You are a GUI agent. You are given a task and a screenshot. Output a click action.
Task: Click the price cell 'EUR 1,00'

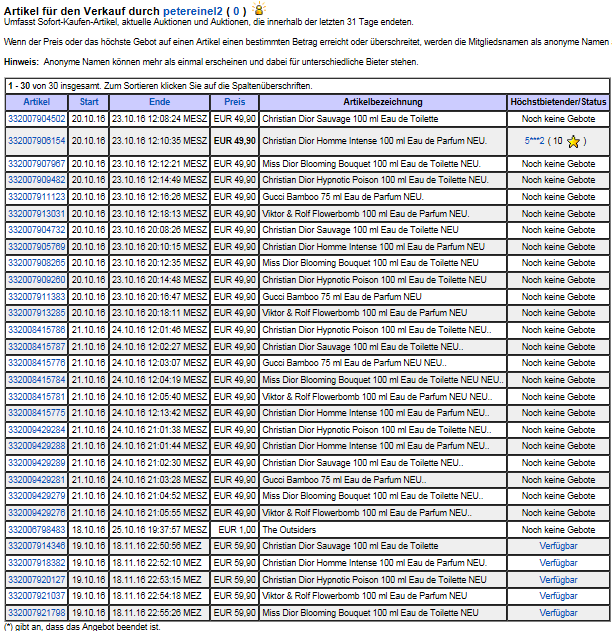pos(237,530)
